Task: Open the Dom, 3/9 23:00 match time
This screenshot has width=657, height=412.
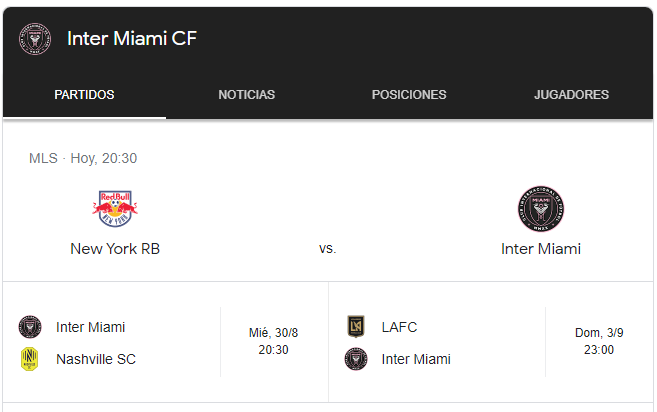Action: 598,341
